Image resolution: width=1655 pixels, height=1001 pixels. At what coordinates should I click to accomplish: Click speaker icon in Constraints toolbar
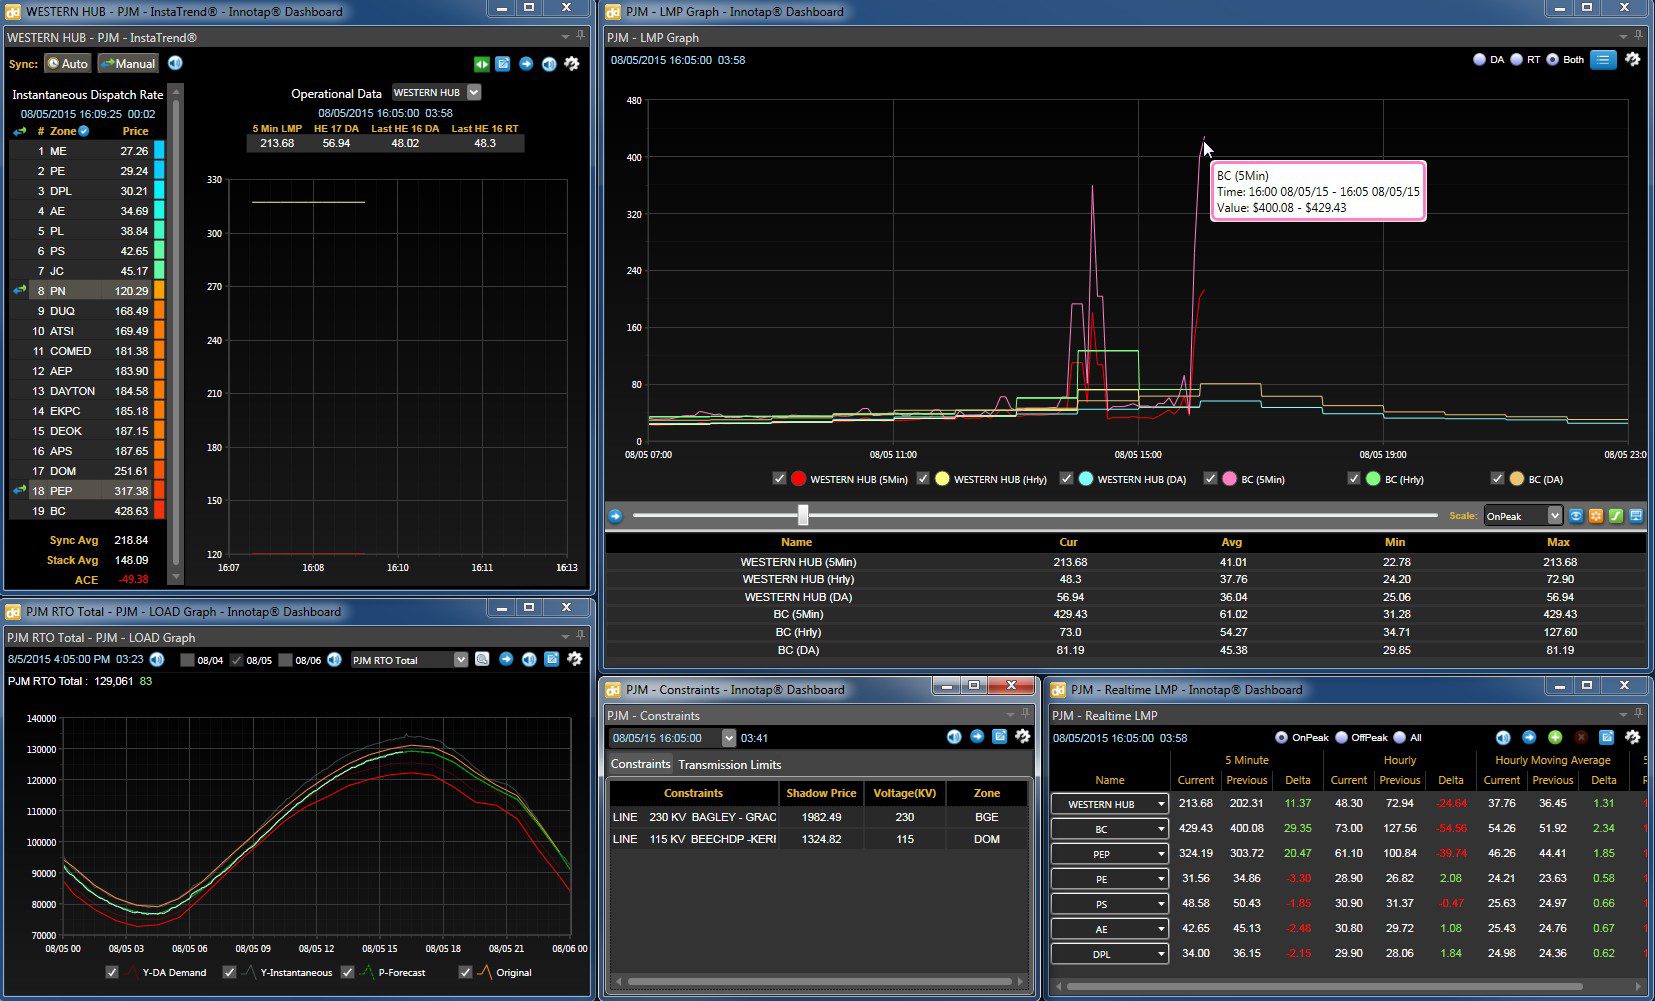pyautogui.click(x=954, y=737)
